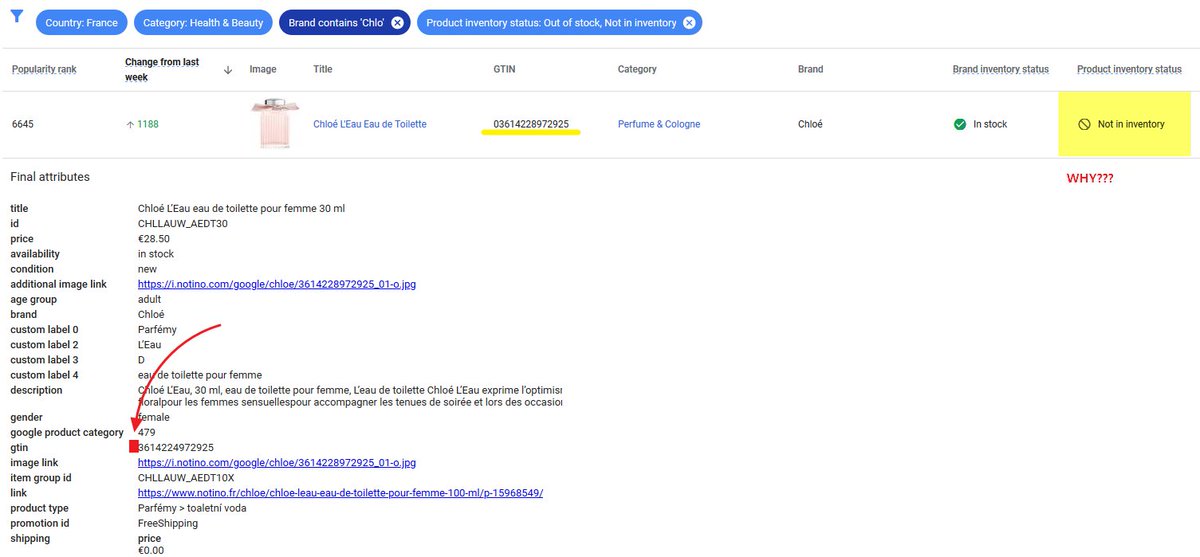Select the Not in inventory status text

point(1131,124)
